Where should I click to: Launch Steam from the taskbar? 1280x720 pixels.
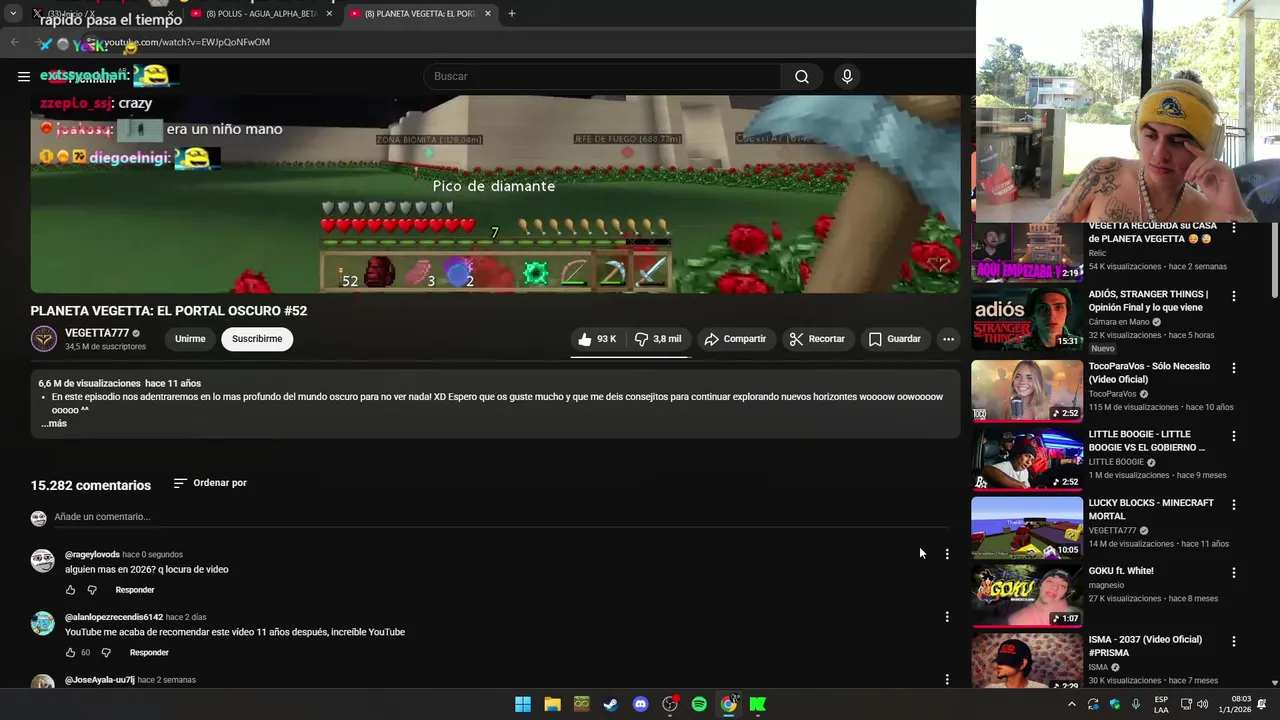click(611, 704)
